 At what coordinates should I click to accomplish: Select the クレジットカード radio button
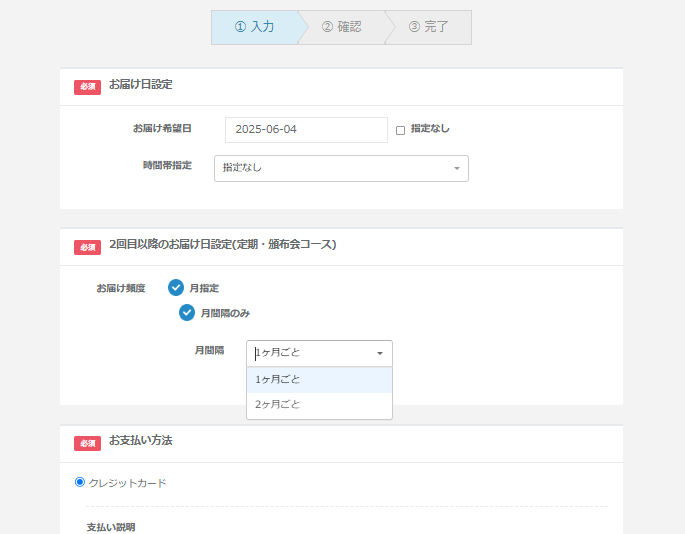80,482
